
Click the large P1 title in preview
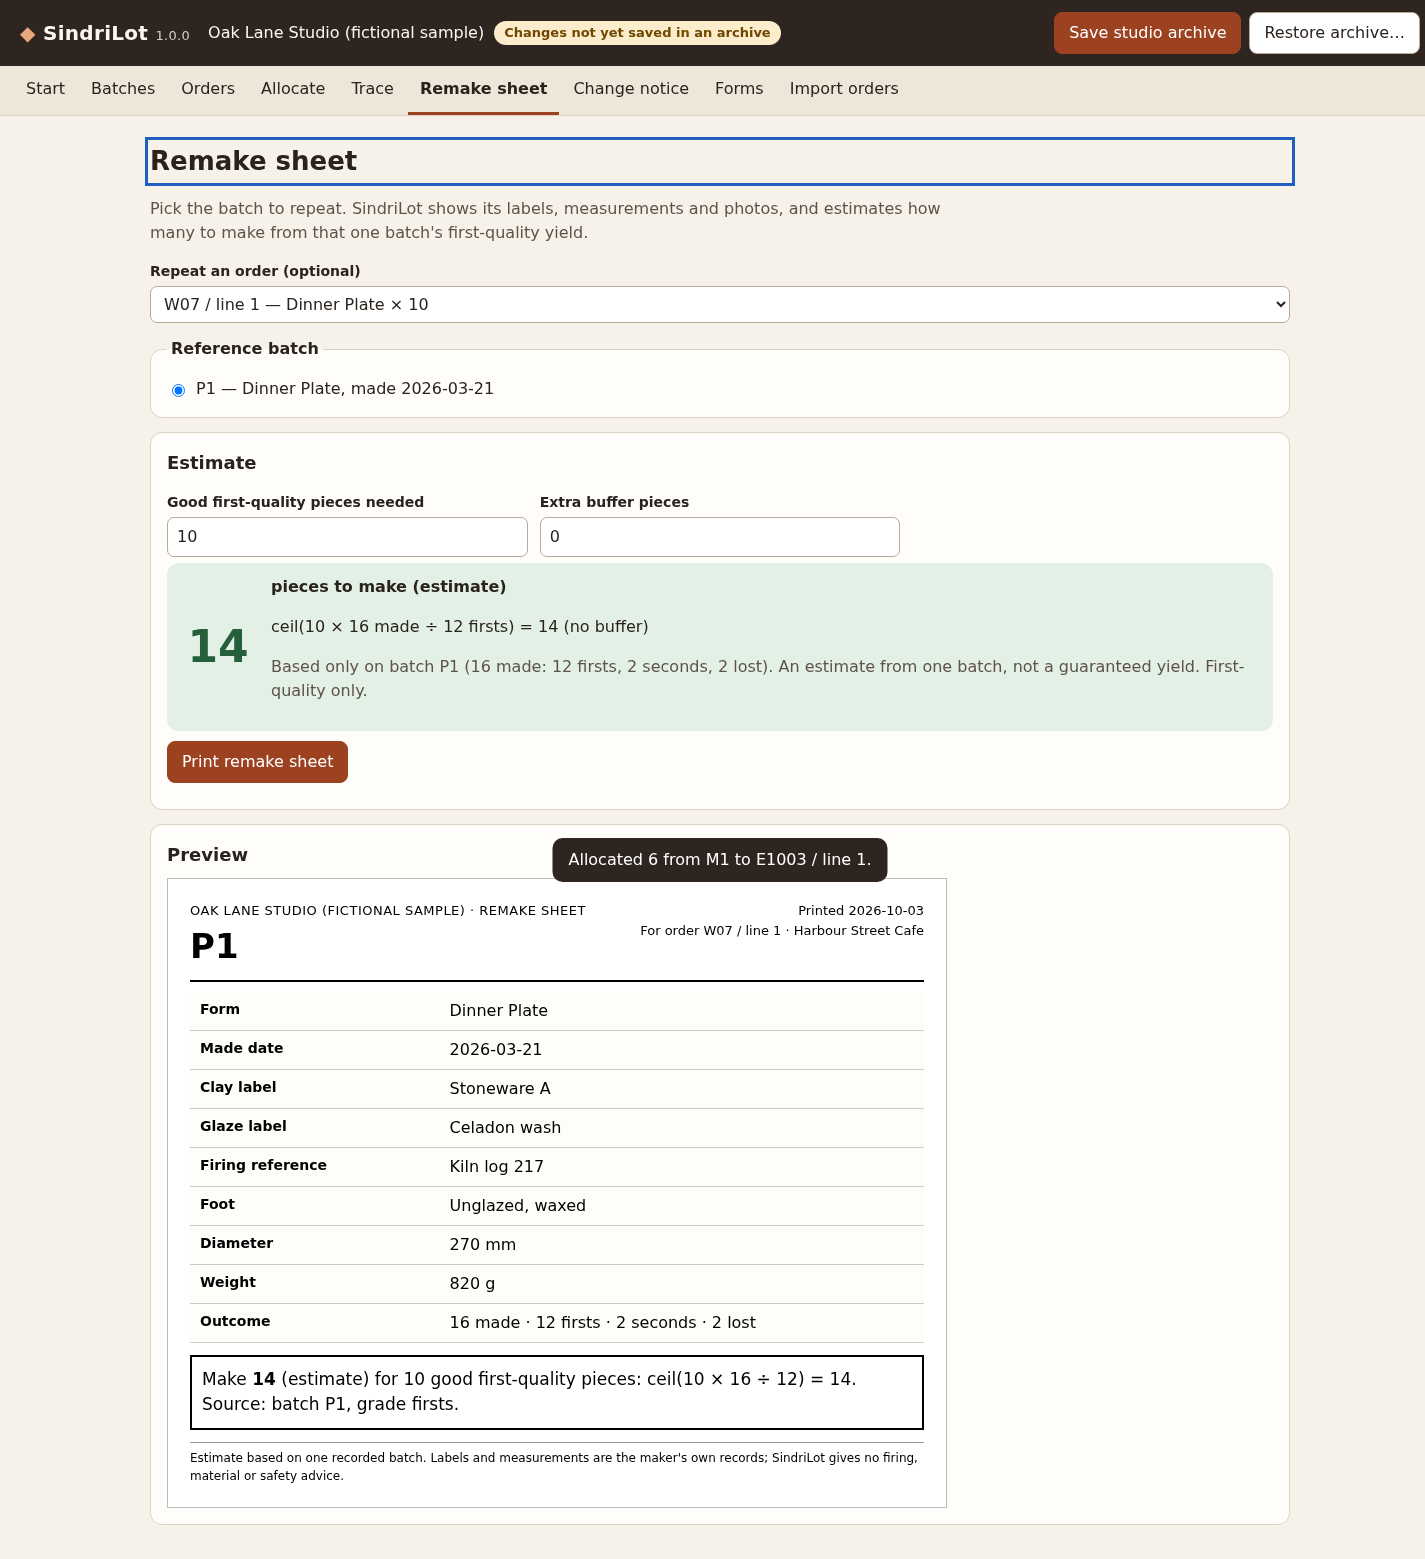[x=214, y=946]
